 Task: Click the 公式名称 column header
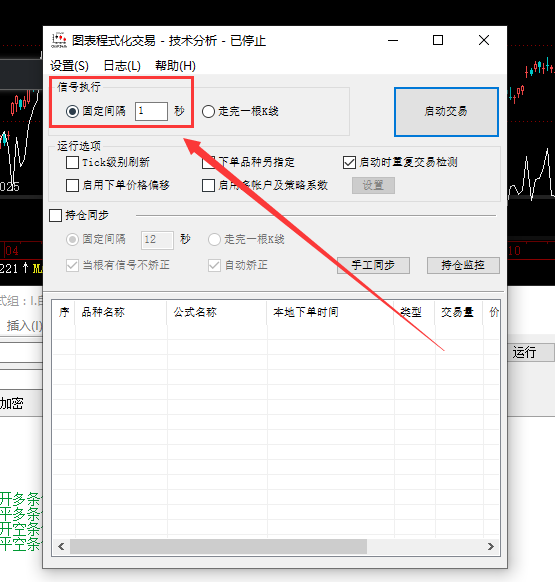click(x=217, y=313)
